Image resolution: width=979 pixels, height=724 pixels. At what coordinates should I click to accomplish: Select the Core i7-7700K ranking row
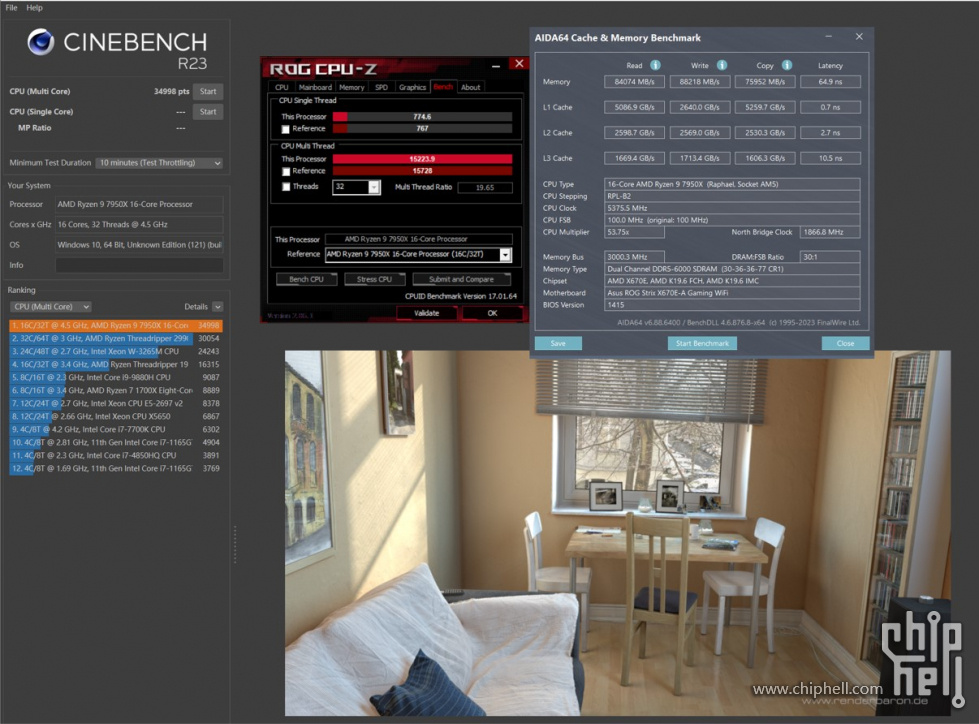[116, 429]
